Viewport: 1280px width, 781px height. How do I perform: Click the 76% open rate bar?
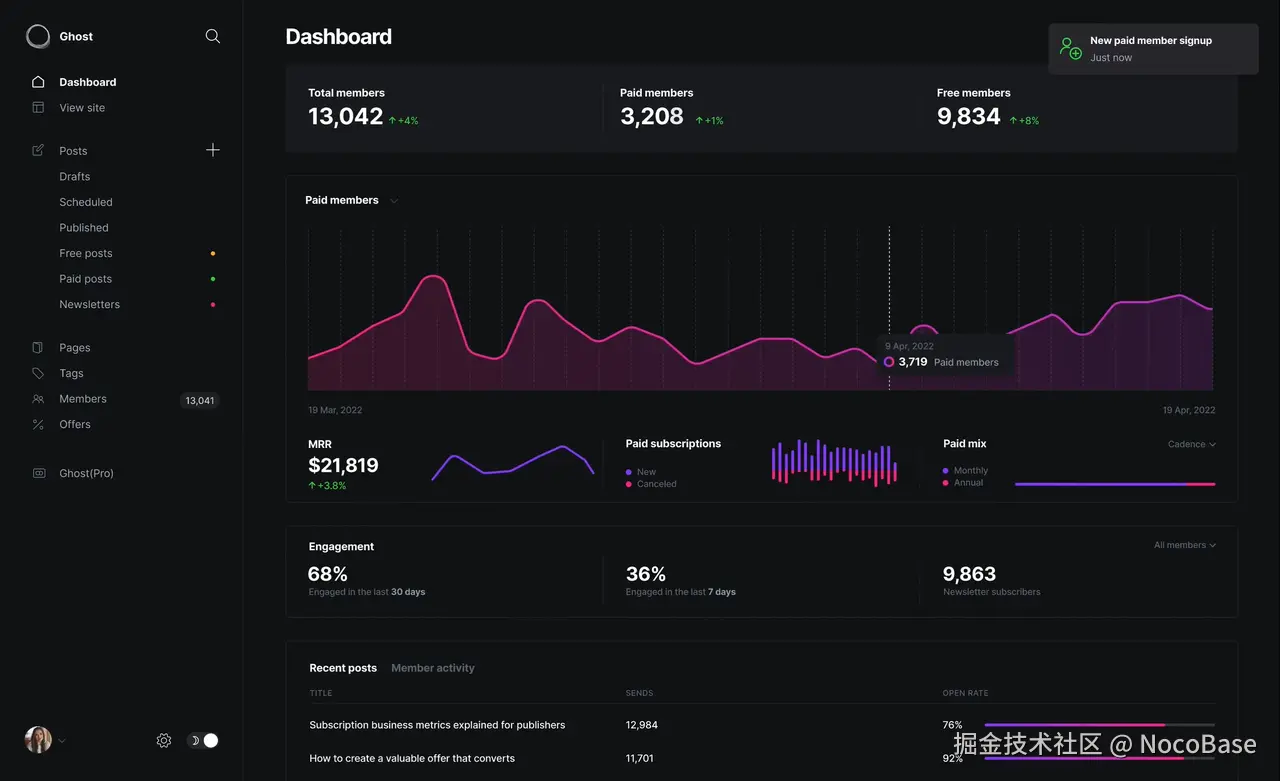tap(1100, 725)
